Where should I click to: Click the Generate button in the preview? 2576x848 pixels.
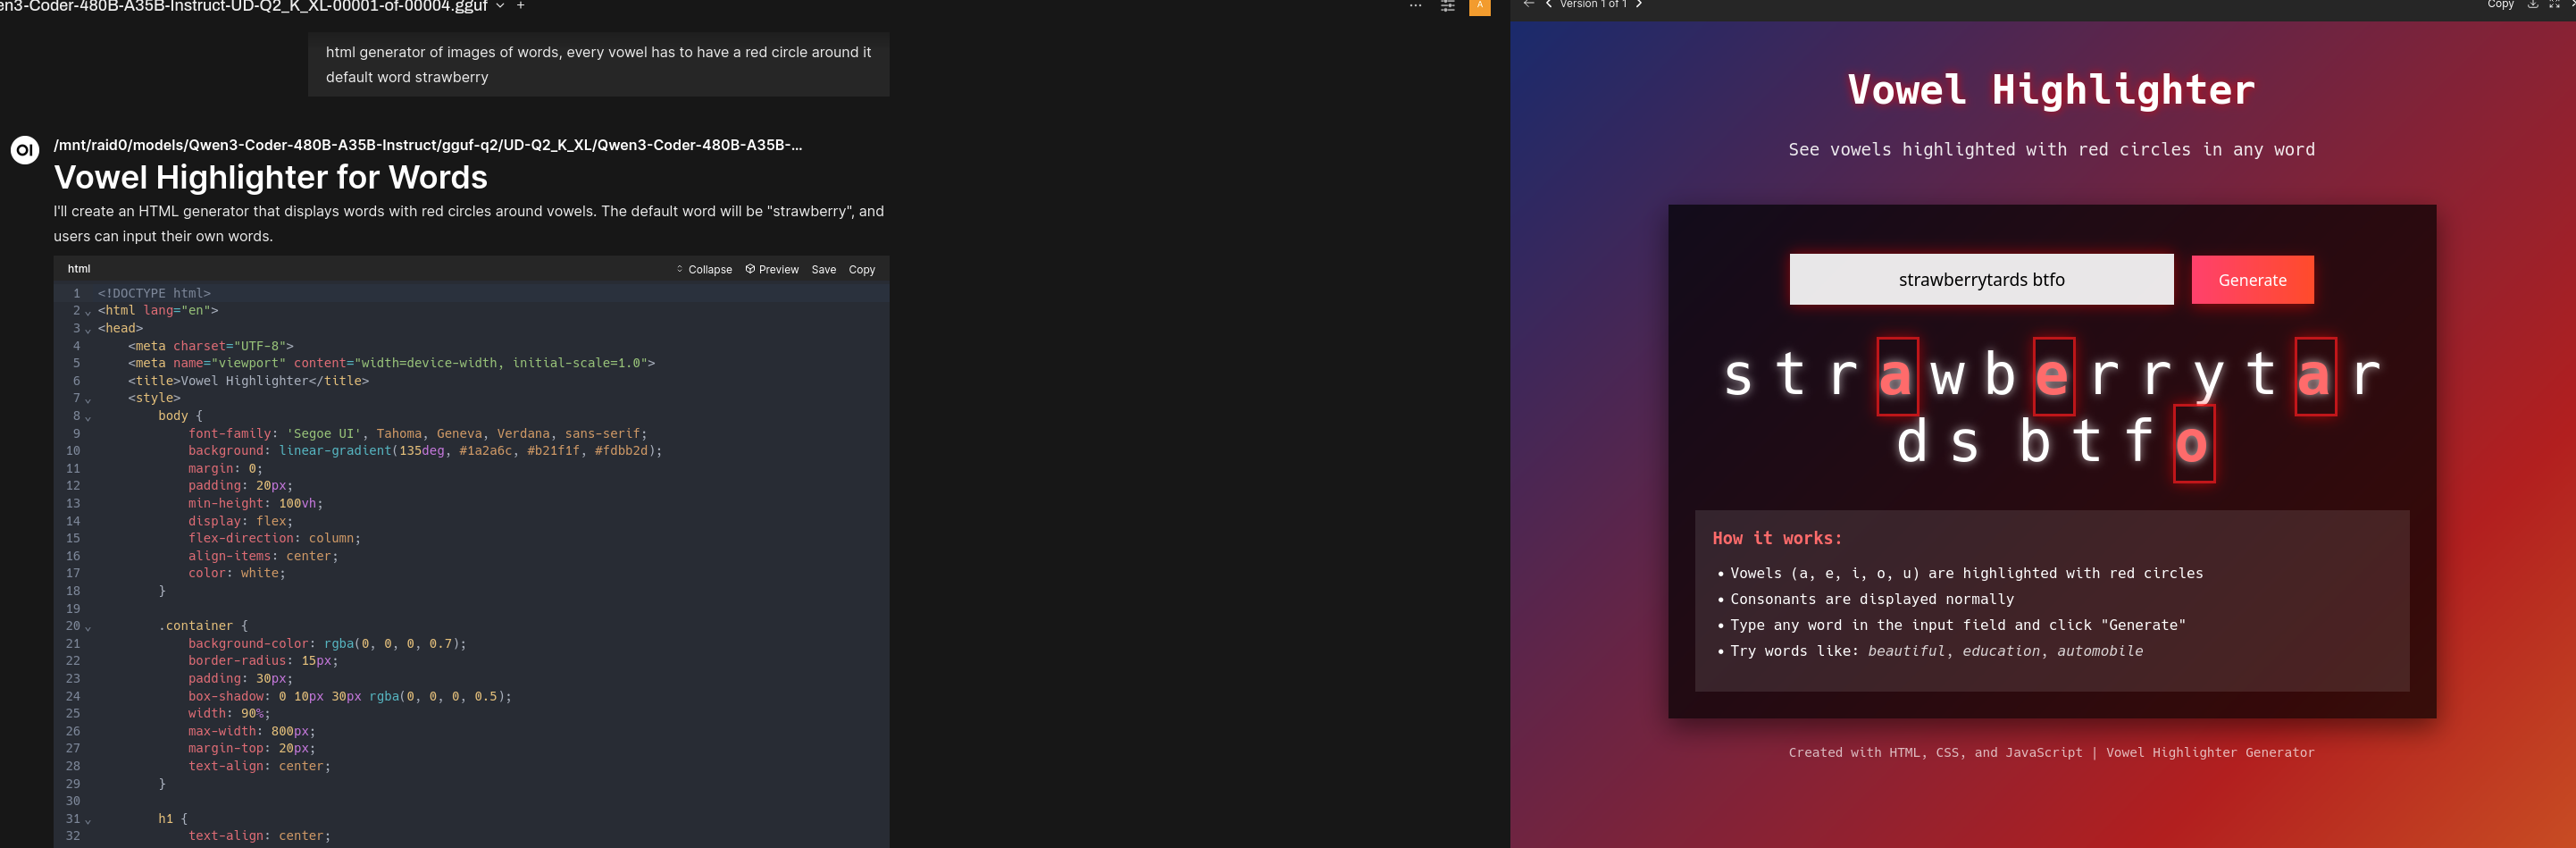click(2252, 280)
